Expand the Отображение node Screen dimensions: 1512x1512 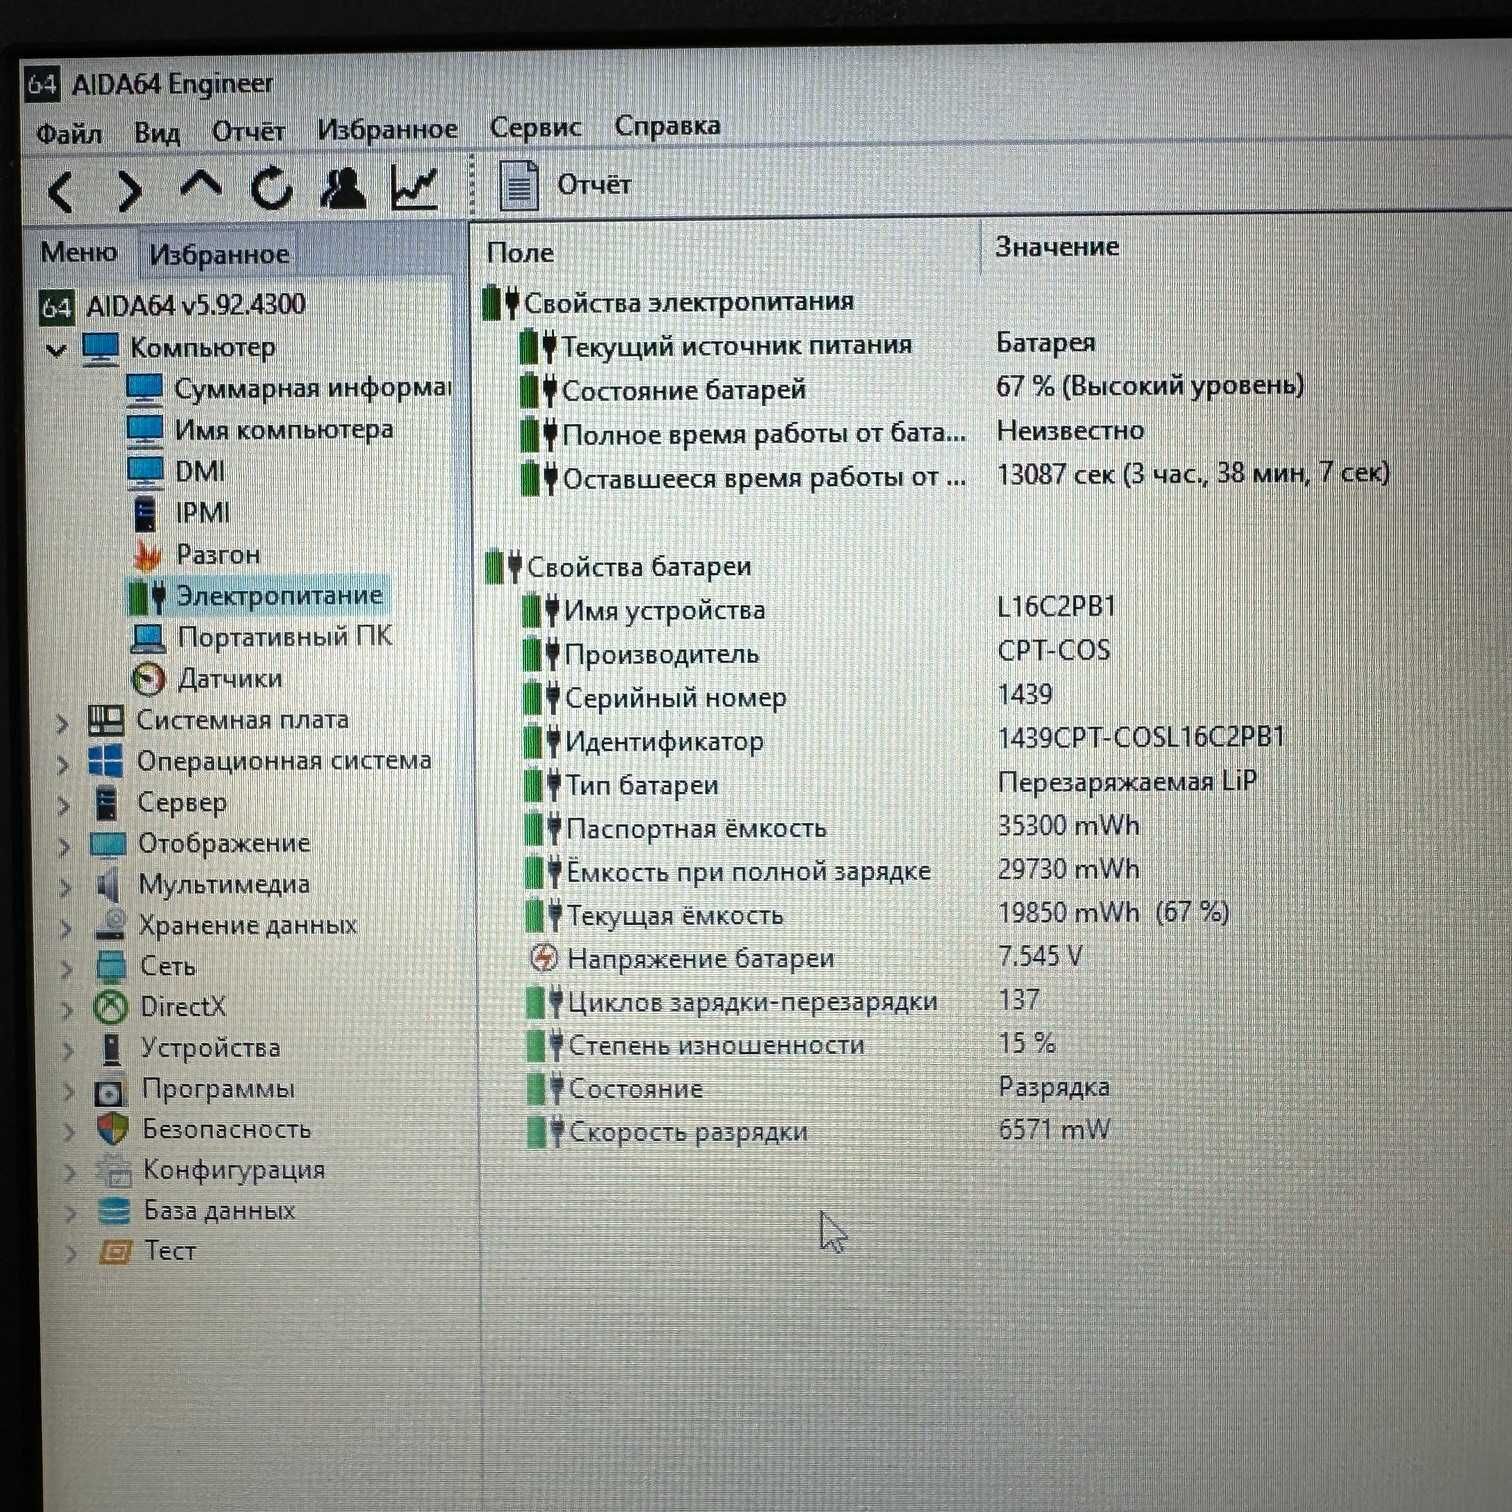pyautogui.click(x=64, y=846)
